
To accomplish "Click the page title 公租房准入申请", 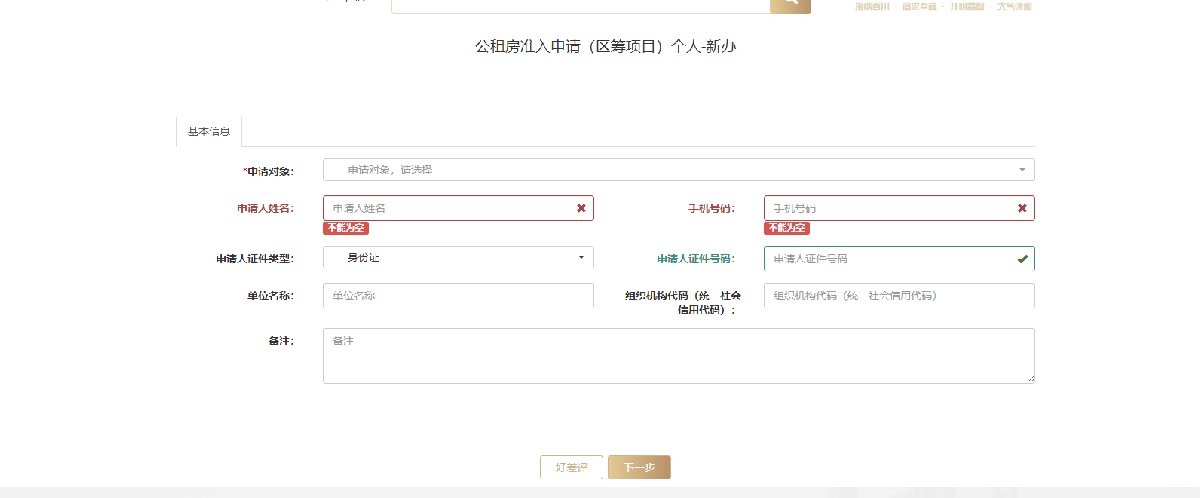I will (x=606, y=47).
